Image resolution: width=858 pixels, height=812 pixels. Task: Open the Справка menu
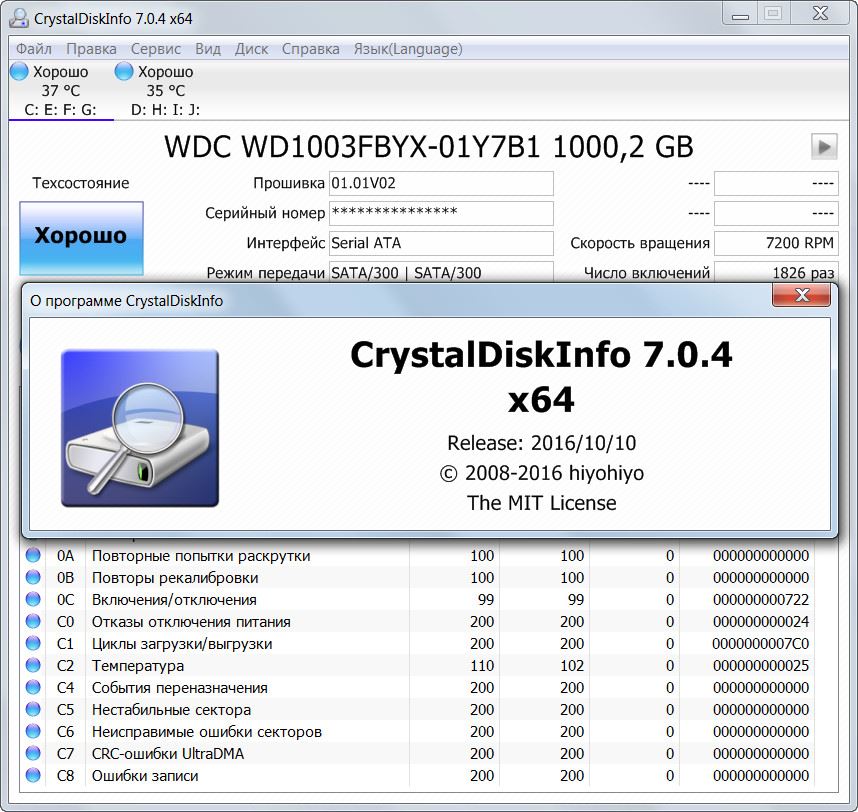point(310,49)
